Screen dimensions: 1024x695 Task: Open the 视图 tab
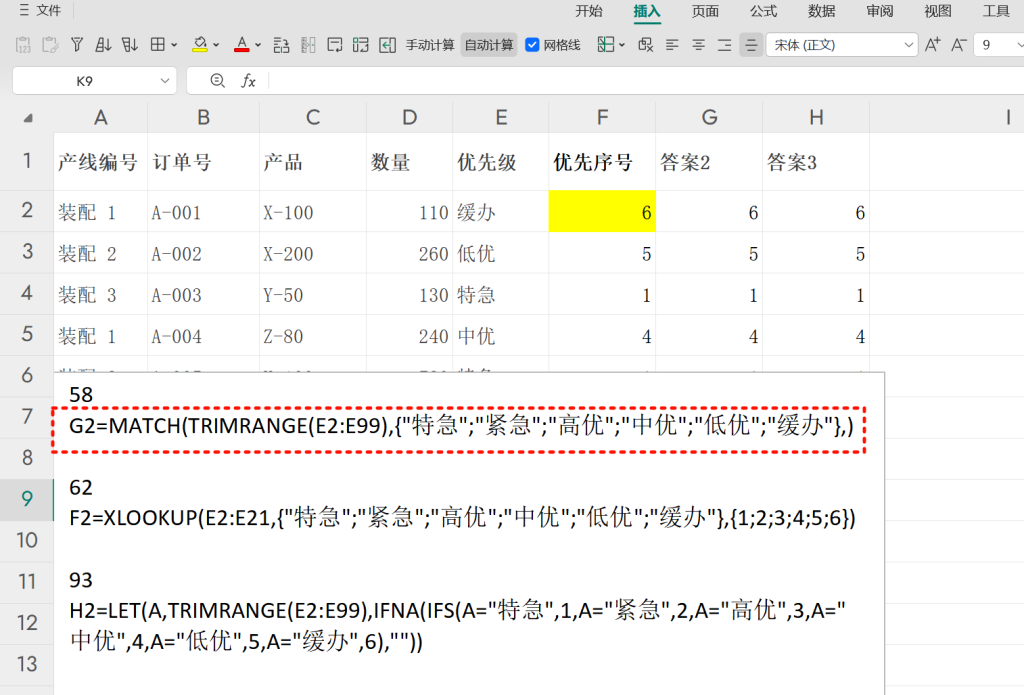[x=937, y=11]
